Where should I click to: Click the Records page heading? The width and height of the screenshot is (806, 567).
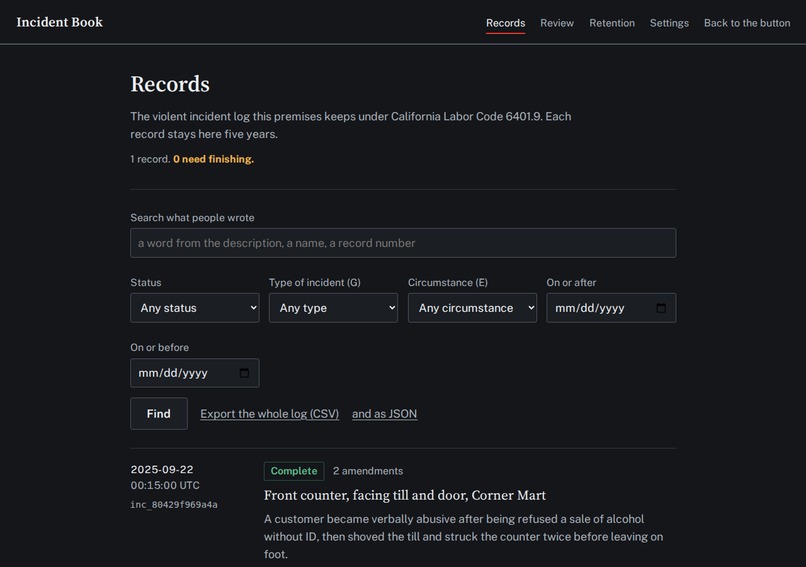click(170, 84)
